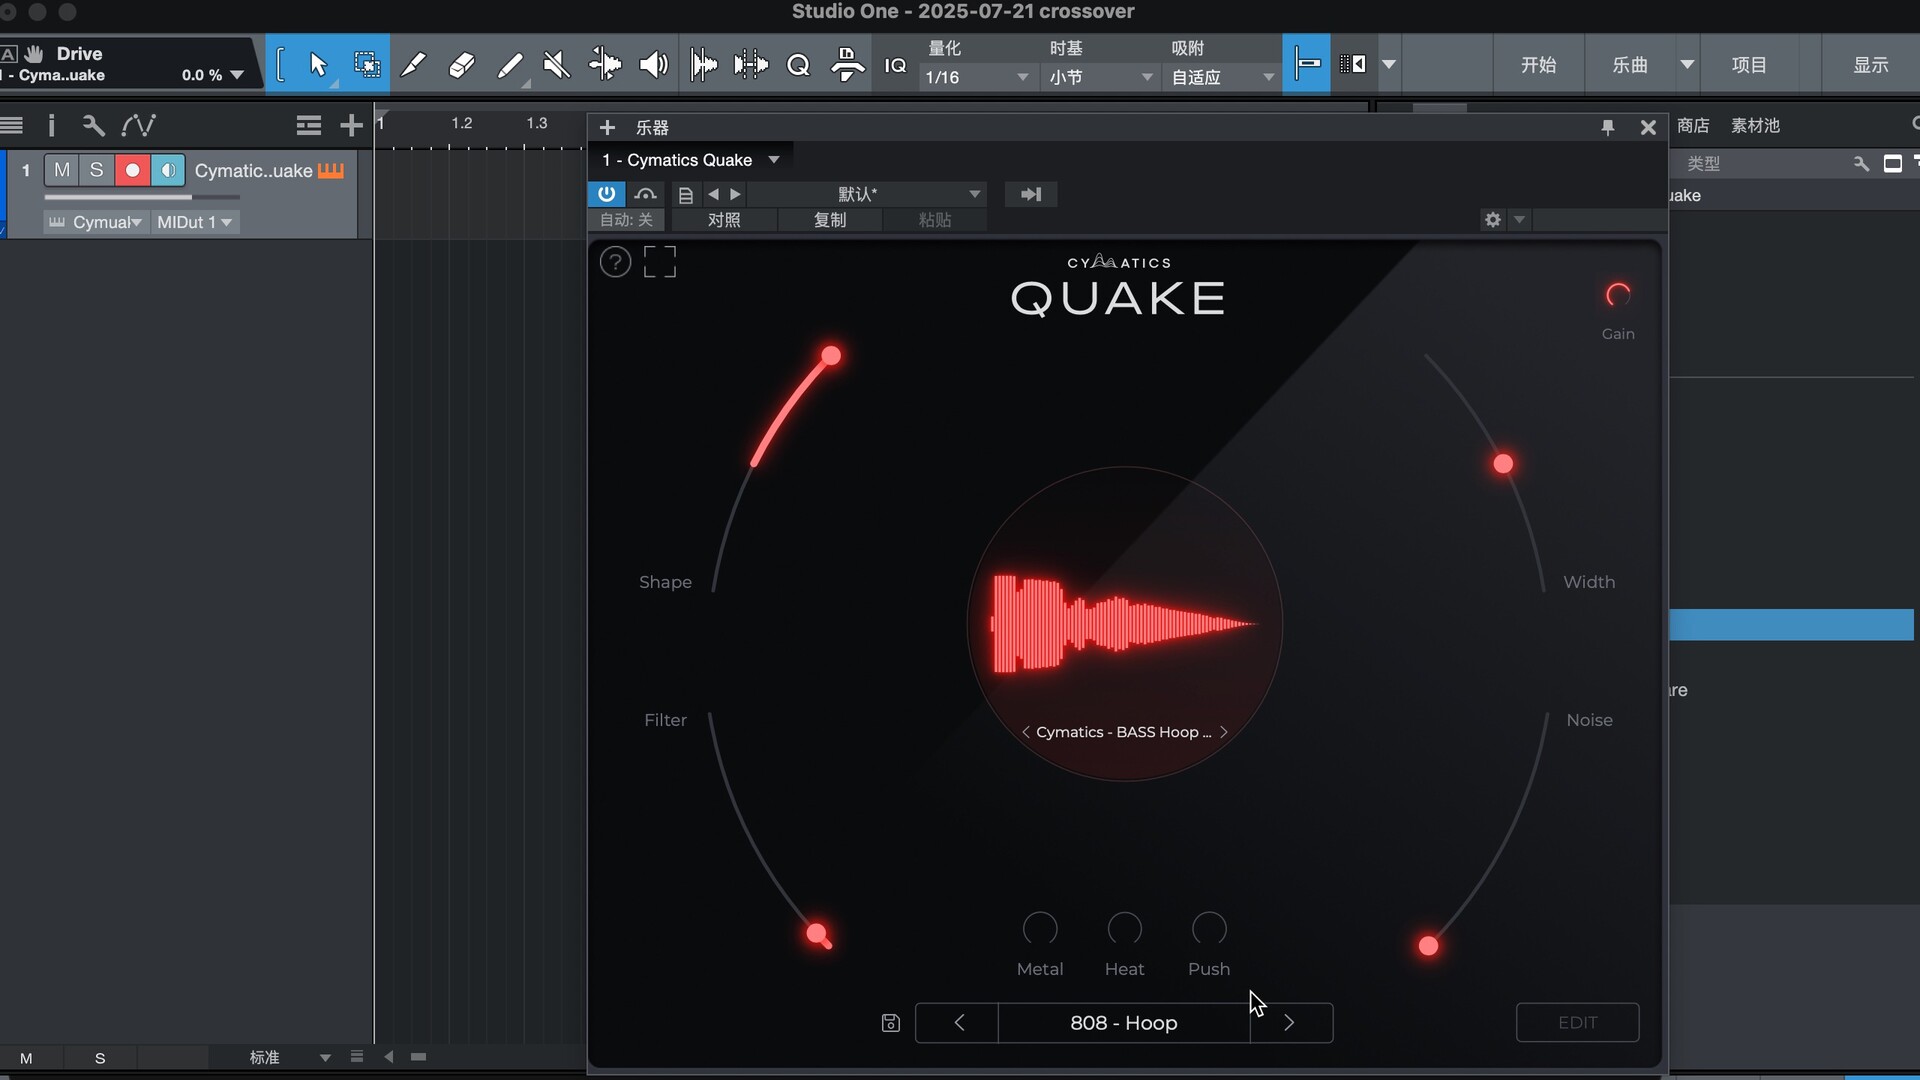1920x1080 pixels.
Task: Open the instrument editor keyboard icon
Action: point(331,171)
